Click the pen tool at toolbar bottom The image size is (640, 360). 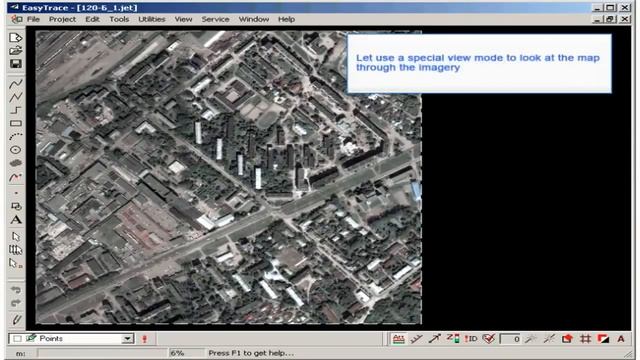pyautogui.click(x=16, y=319)
